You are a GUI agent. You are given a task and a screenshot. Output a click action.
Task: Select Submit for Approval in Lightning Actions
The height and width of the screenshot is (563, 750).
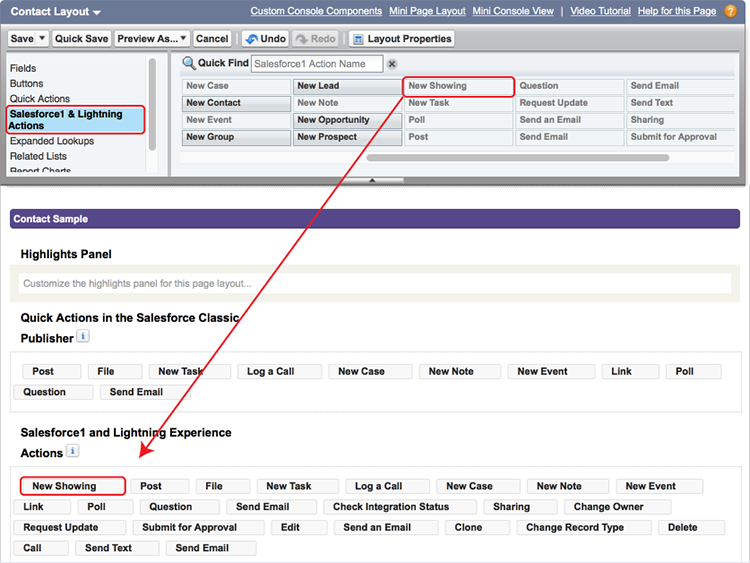pyautogui.click(x=198, y=528)
